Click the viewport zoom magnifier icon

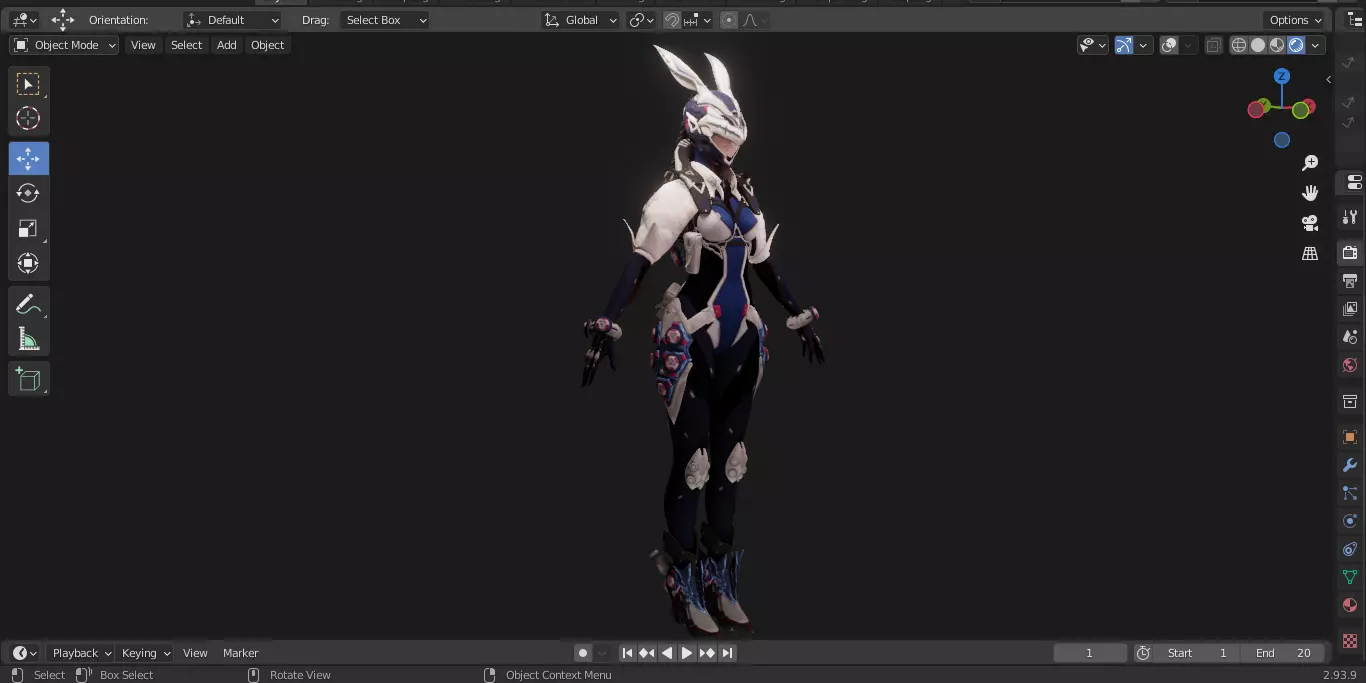click(x=1310, y=163)
